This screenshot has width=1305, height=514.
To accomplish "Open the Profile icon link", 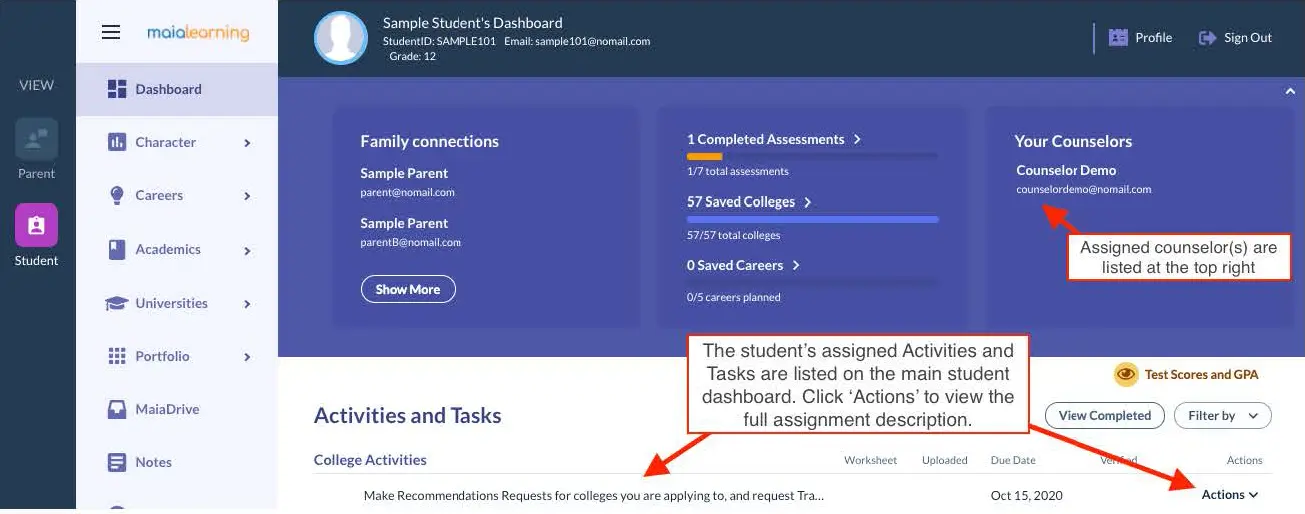I will coord(1118,38).
